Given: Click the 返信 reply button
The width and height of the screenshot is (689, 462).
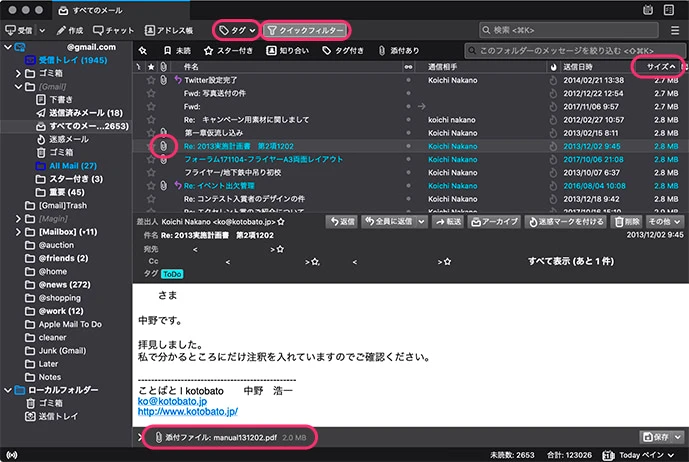Looking at the screenshot, I should point(341,221).
